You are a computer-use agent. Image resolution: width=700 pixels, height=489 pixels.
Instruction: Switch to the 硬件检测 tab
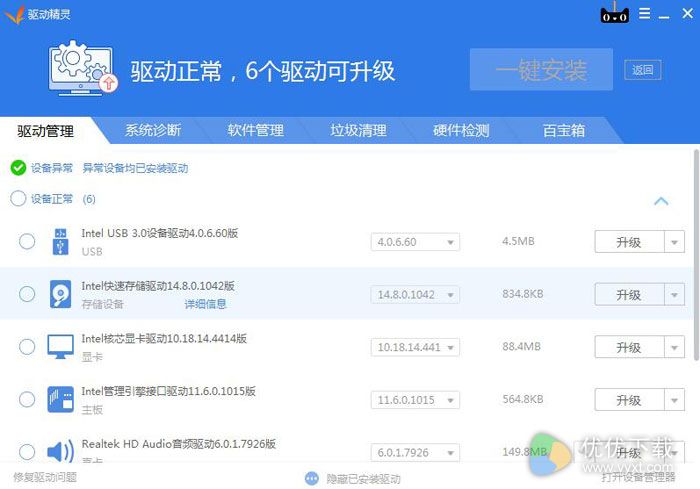tap(461, 130)
